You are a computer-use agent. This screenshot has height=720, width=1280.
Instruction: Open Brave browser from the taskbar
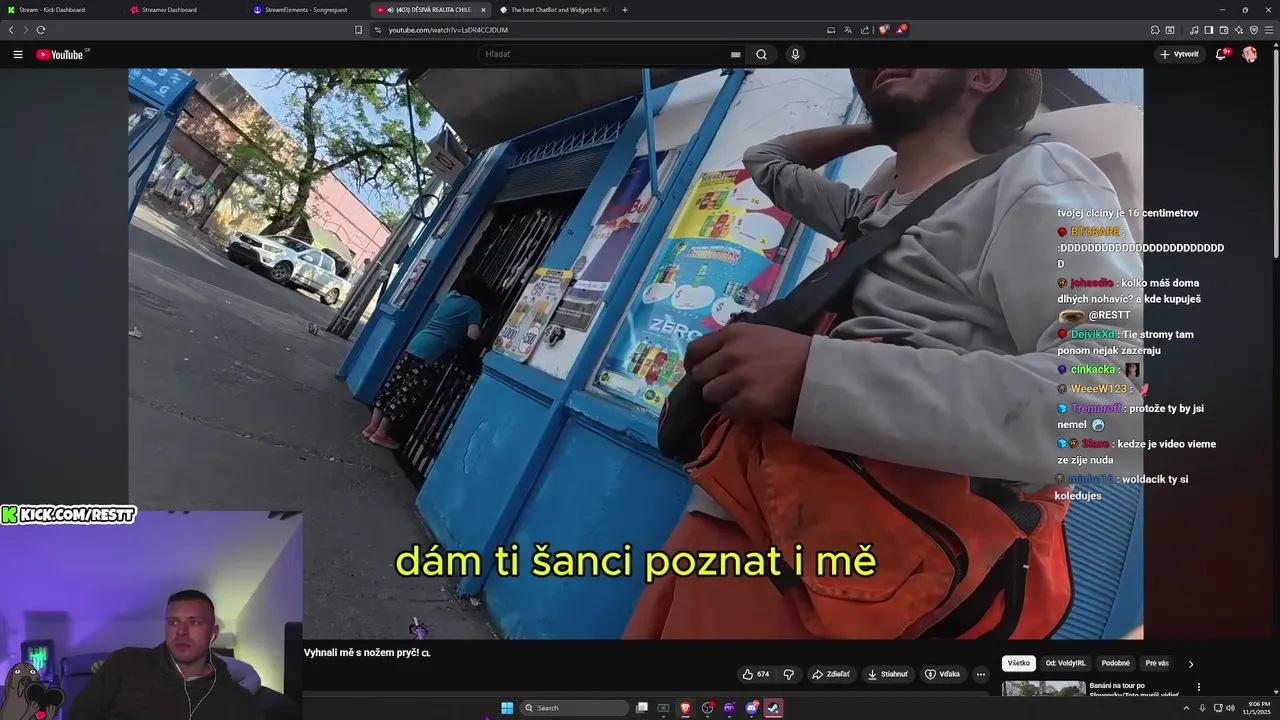pos(685,708)
